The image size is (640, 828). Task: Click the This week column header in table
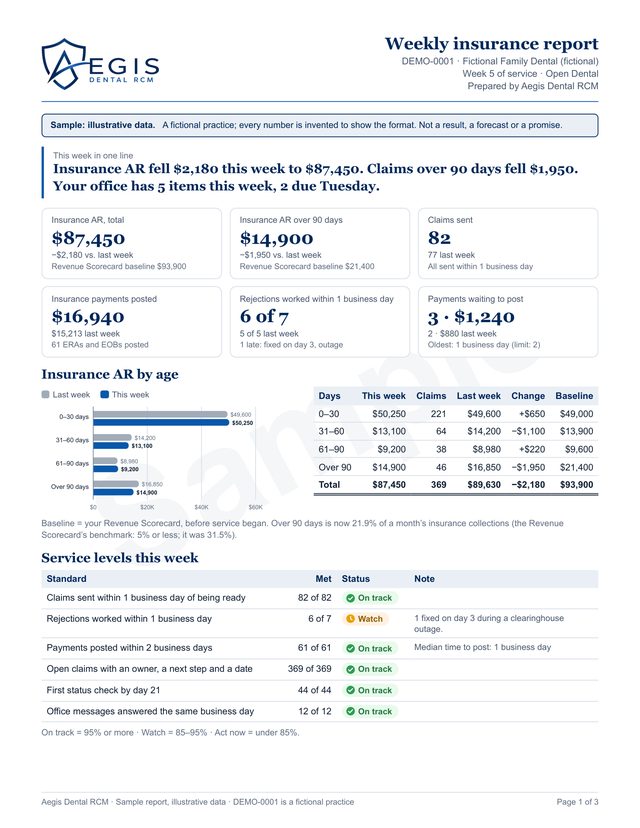(x=384, y=396)
